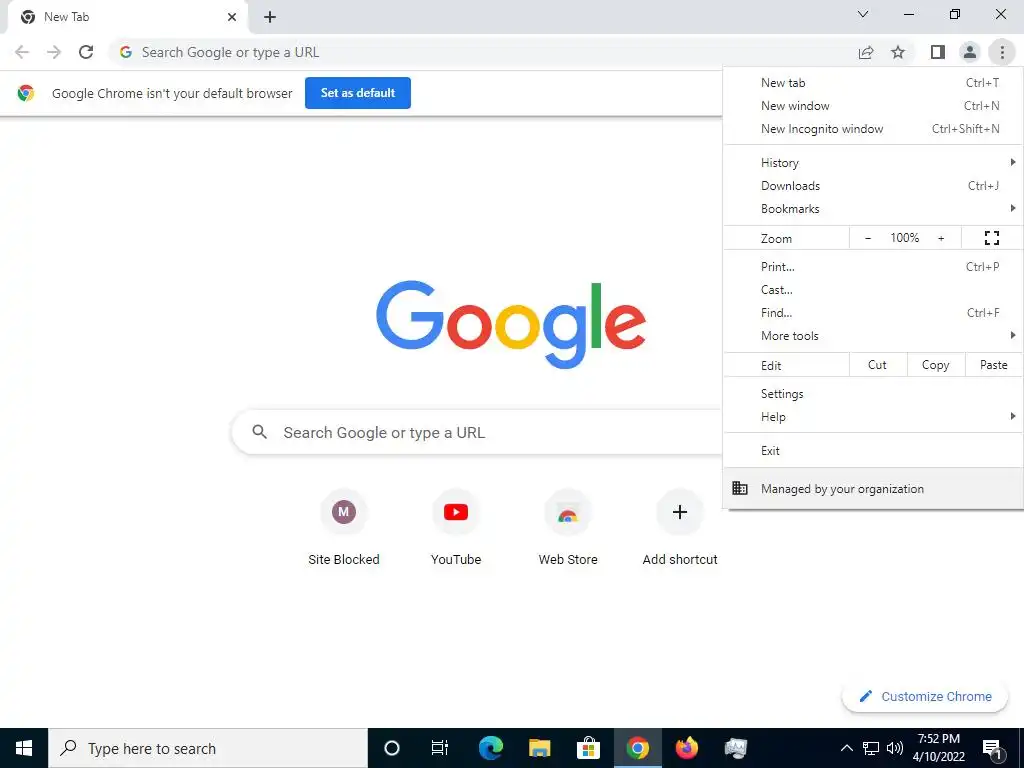The height and width of the screenshot is (768, 1024).
Task: Launch Firefox from the taskbar
Action: pyautogui.click(x=686, y=748)
